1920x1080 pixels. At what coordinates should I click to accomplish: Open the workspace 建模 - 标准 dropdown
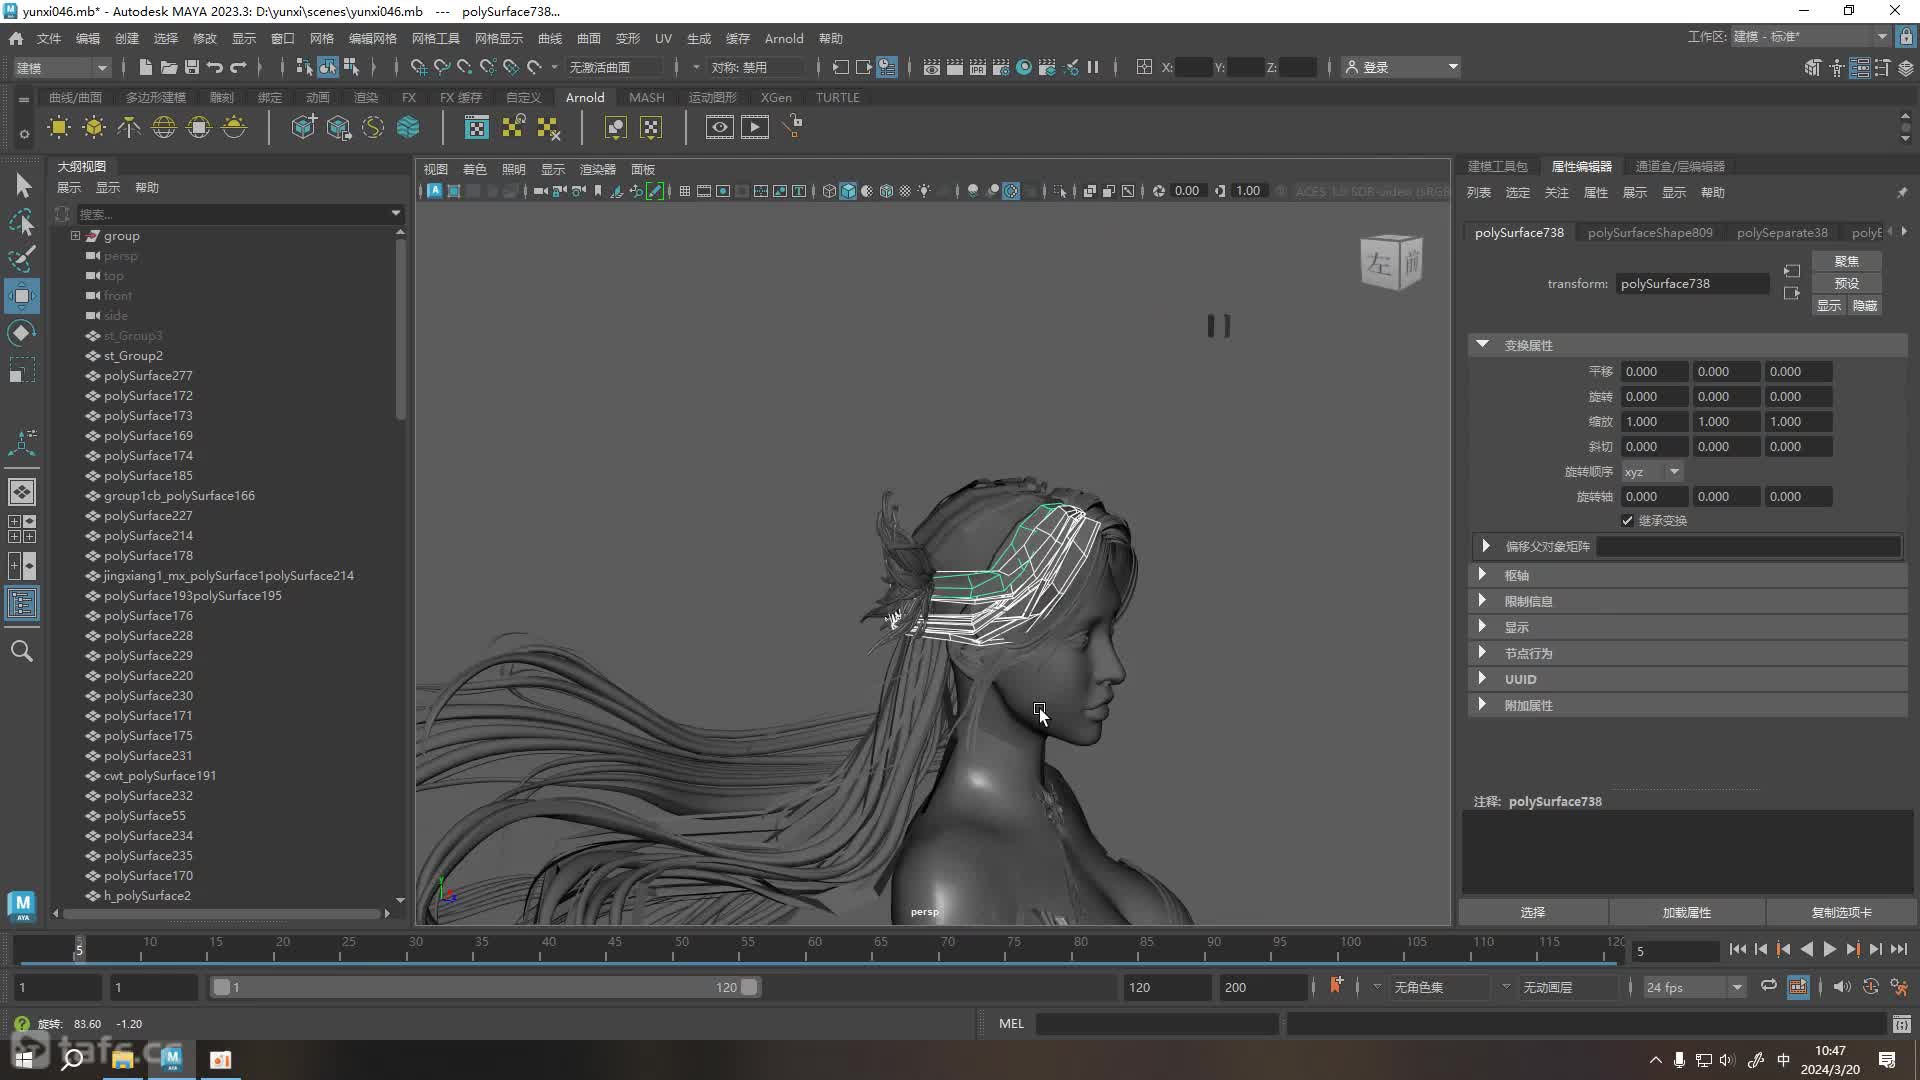pos(1810,37)
